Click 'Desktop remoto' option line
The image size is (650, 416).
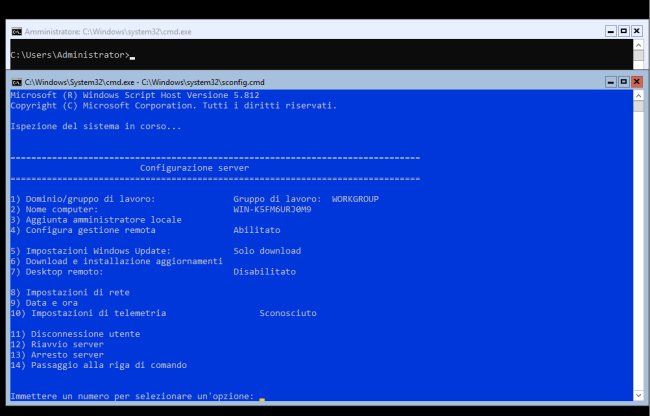(57, 271)
